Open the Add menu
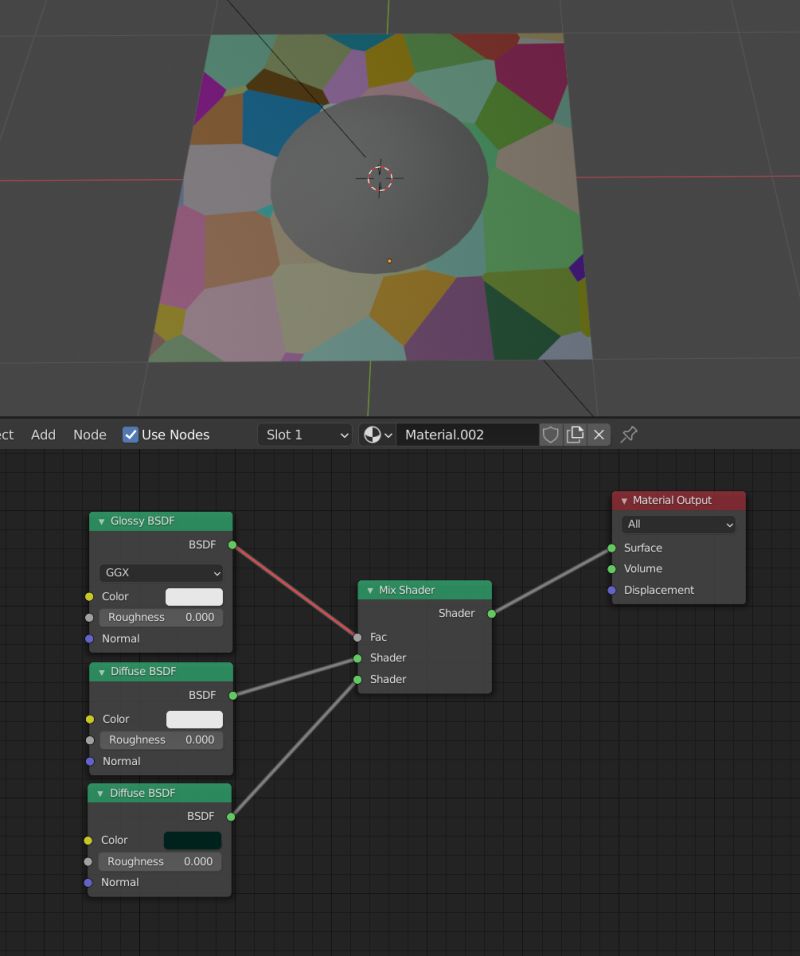This screenshot has width=800, height=956. pyautogui.click(x=43, y=434)
